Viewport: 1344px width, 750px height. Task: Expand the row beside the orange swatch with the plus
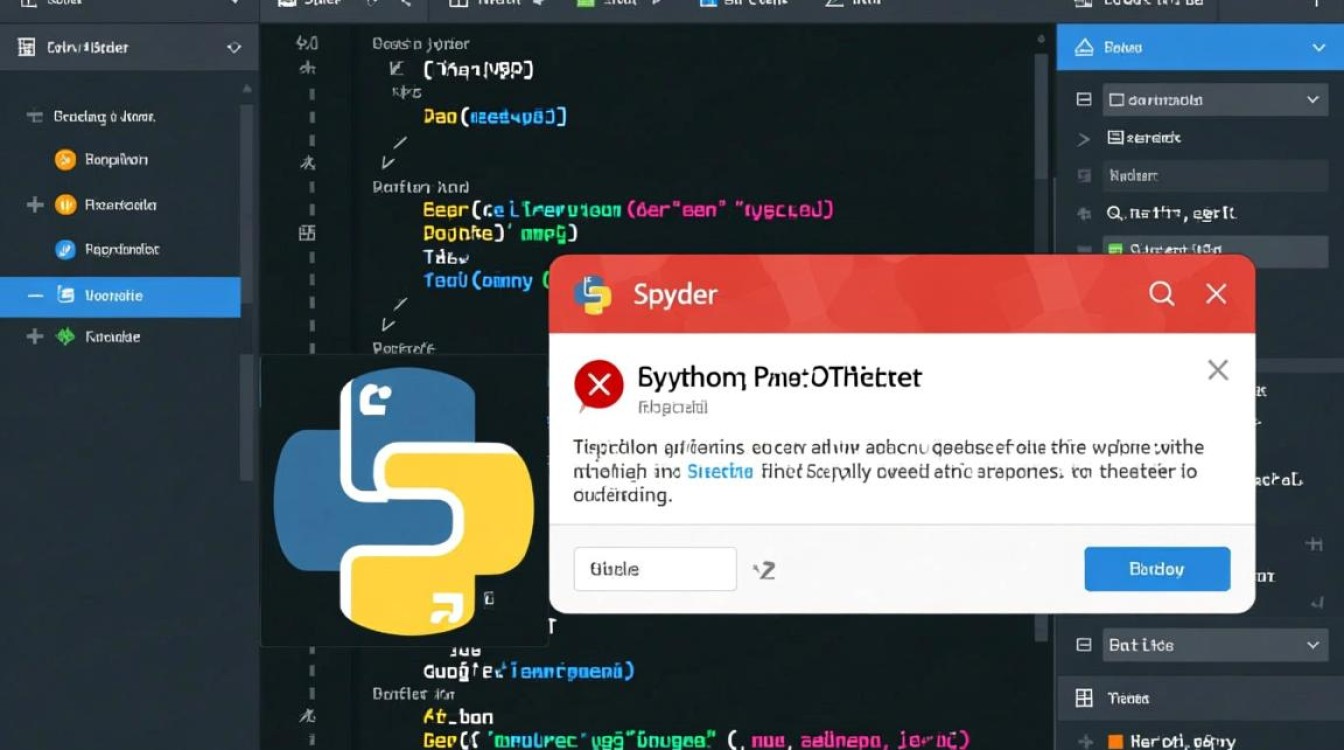(x=1085, y=742)
